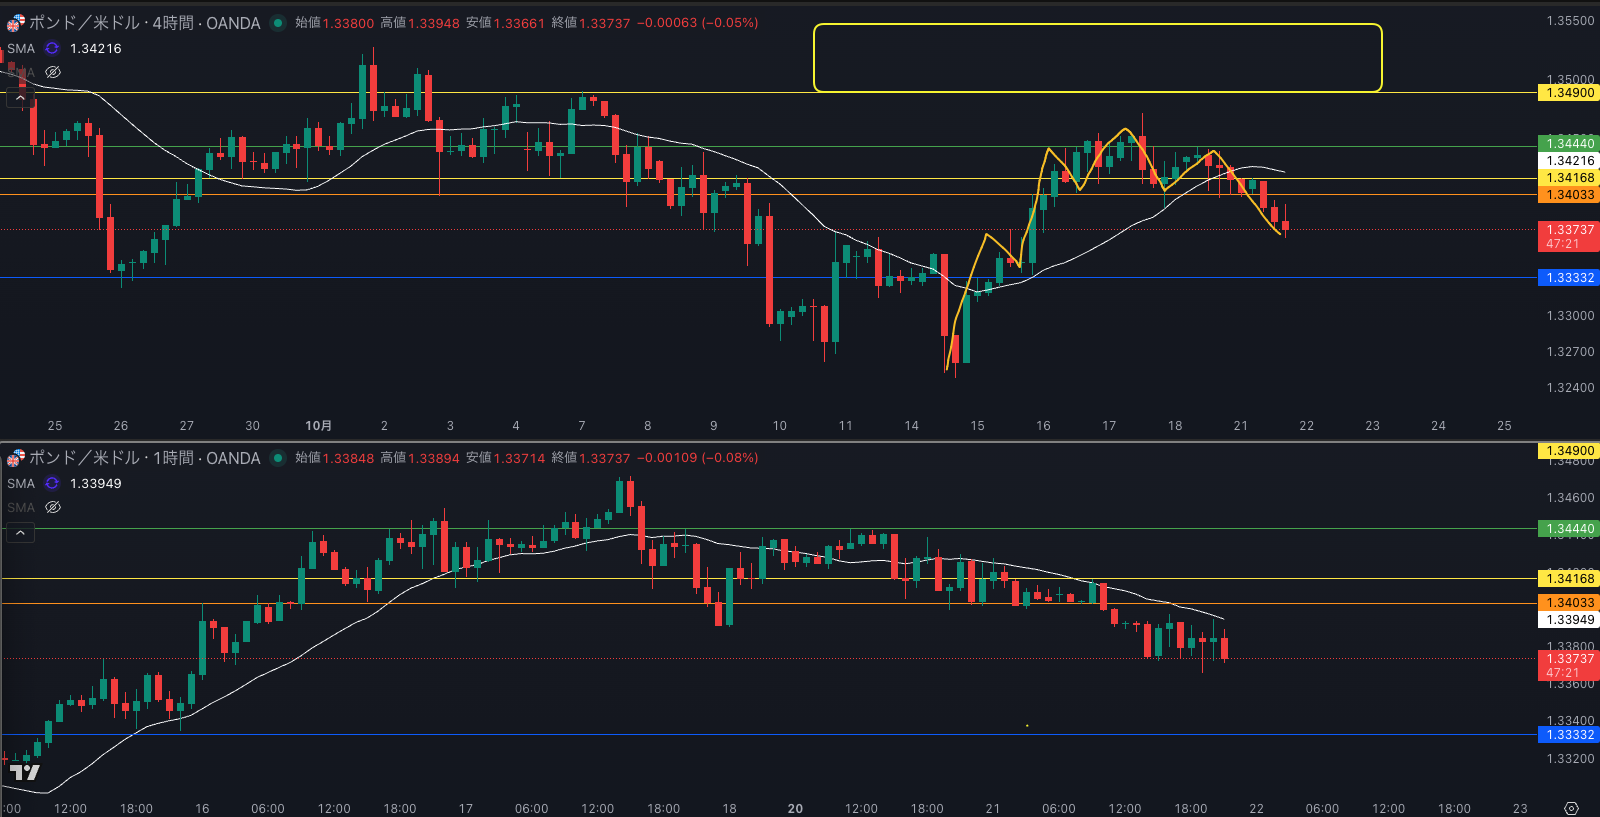Click the green market status dot on 1時間 chart
1600x817 pixels.
(278, 458)
